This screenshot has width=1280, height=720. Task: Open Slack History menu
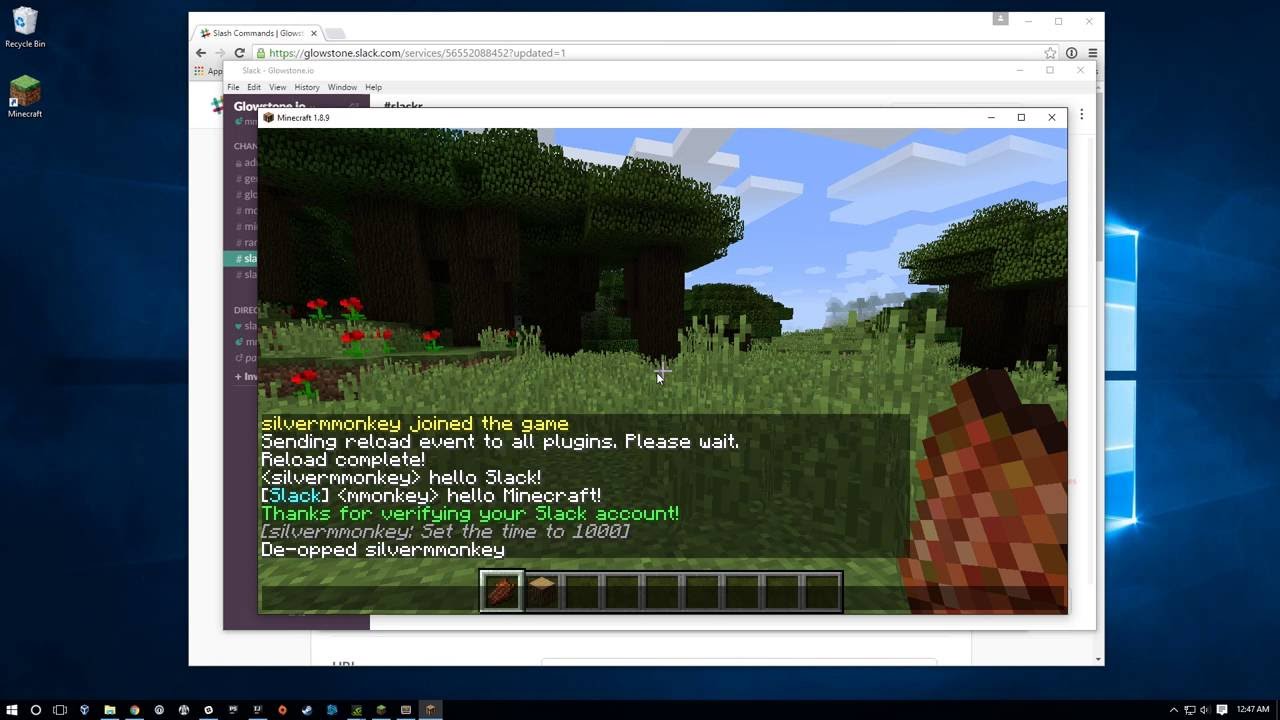tap(307, 87)
